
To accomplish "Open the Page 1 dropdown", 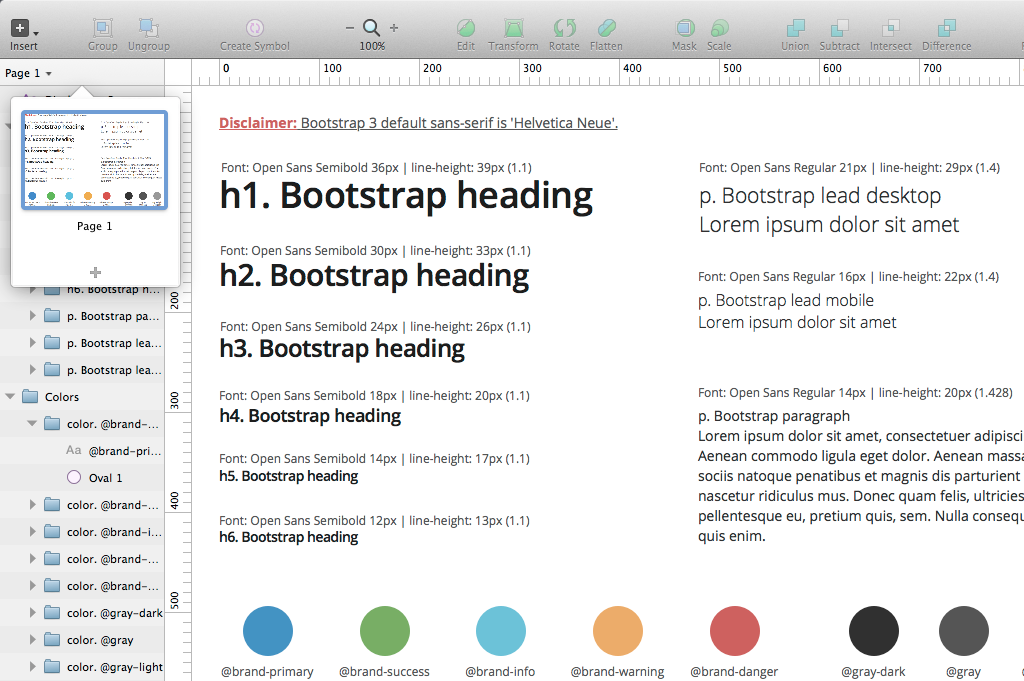I will (x=28, y=73).
